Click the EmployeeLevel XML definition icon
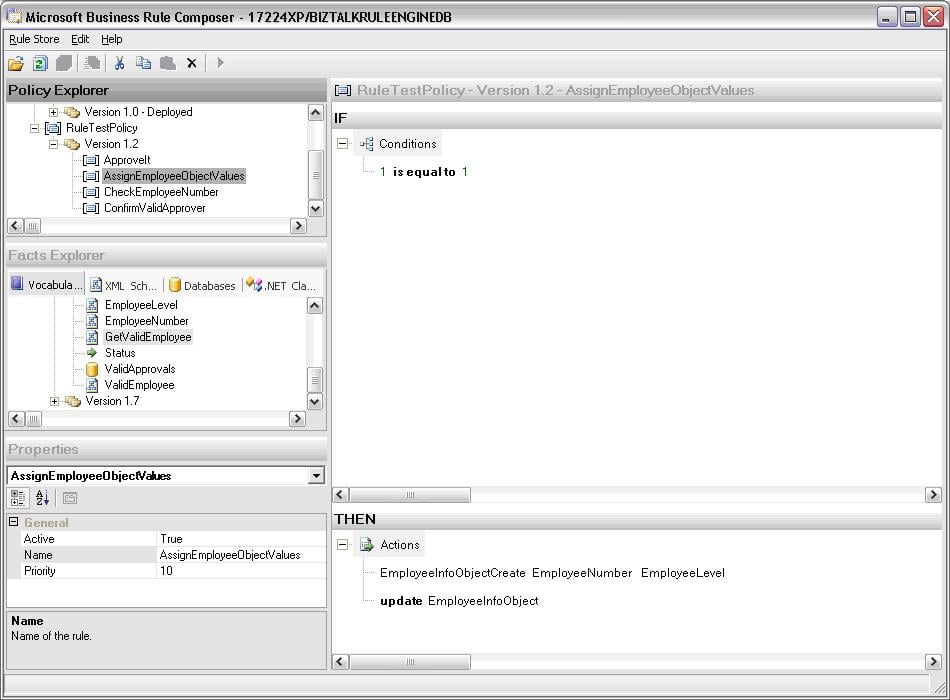The image size is (950, 700). point(92,305)
